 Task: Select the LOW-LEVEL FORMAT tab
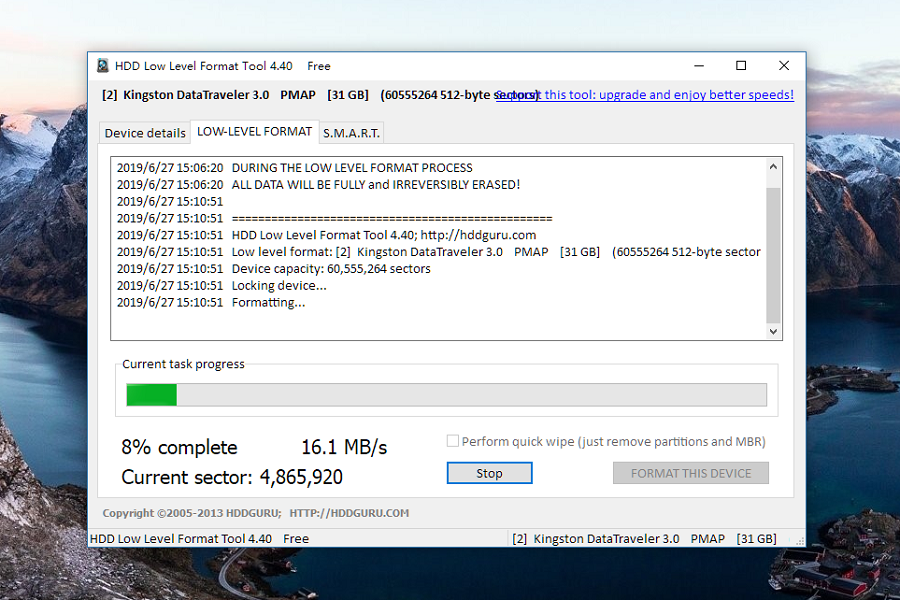(254, 131)
